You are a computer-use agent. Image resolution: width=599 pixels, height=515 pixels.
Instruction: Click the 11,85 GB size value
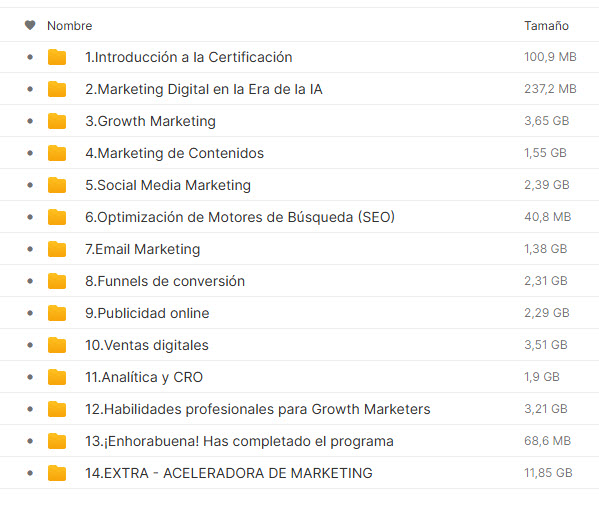548,473
